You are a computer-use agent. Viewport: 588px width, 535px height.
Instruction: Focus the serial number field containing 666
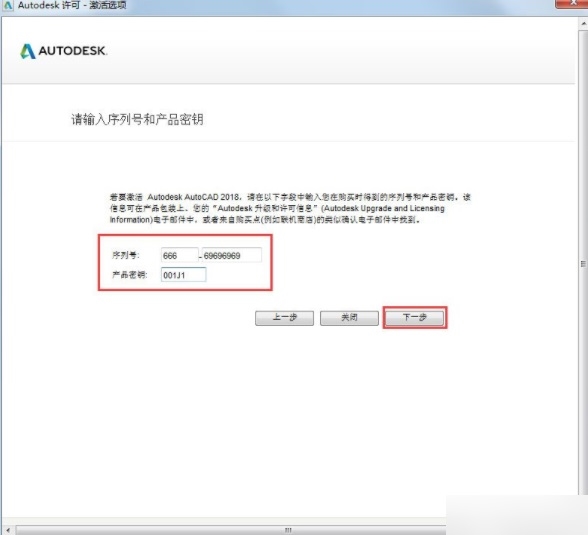(180, 255)
